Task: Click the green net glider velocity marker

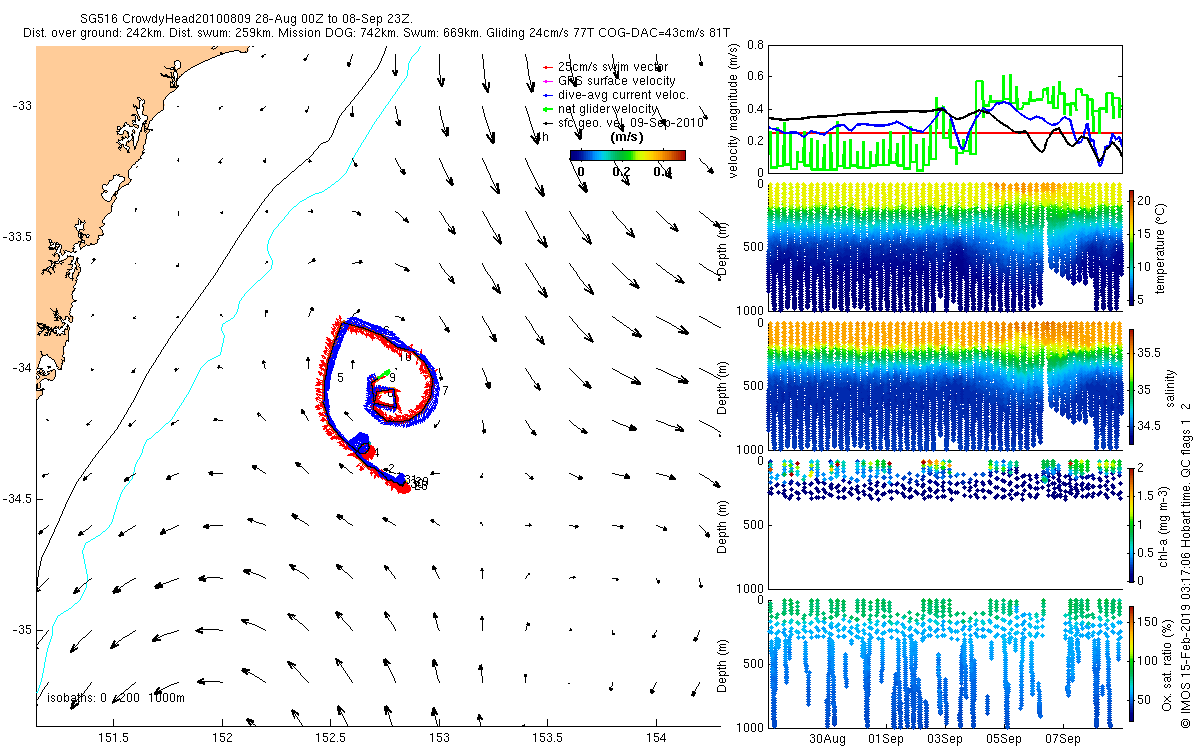Action: click(548, 108)
